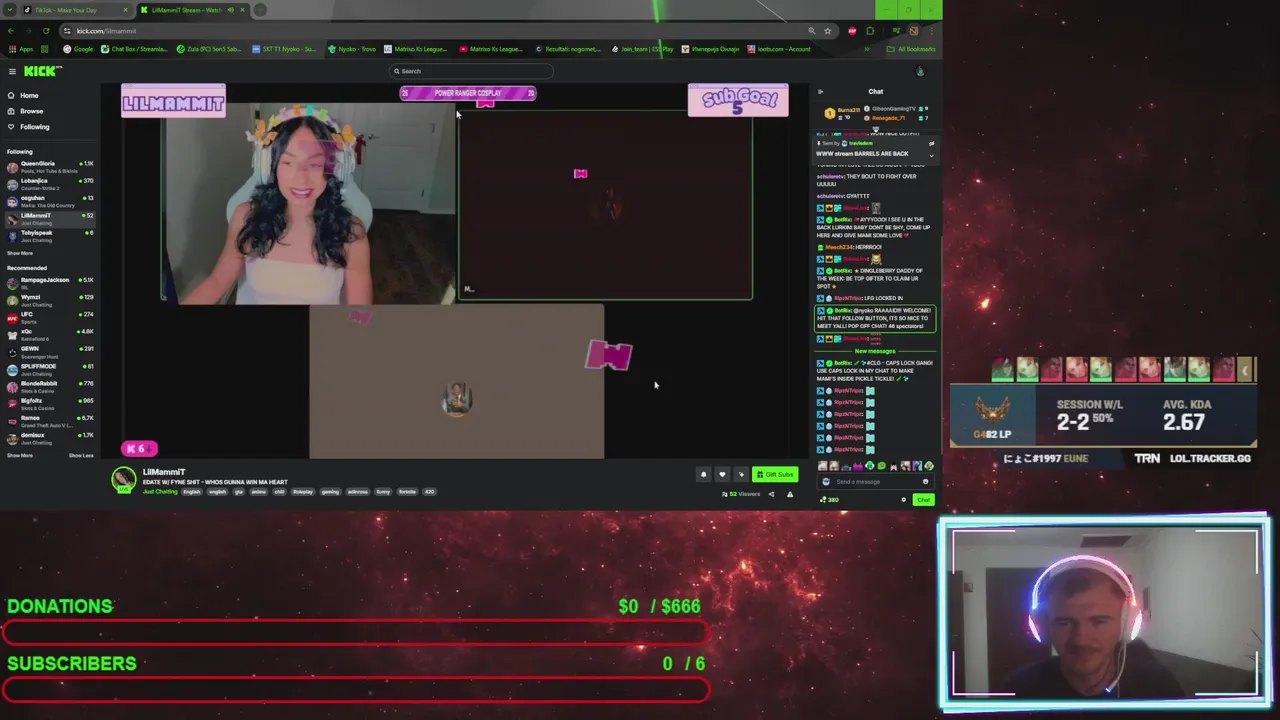Screen dimensions: 1280x720
Task: Open SPLIFFMODE recommended channel
Action: pyautogui.click(x=50, y=368)
